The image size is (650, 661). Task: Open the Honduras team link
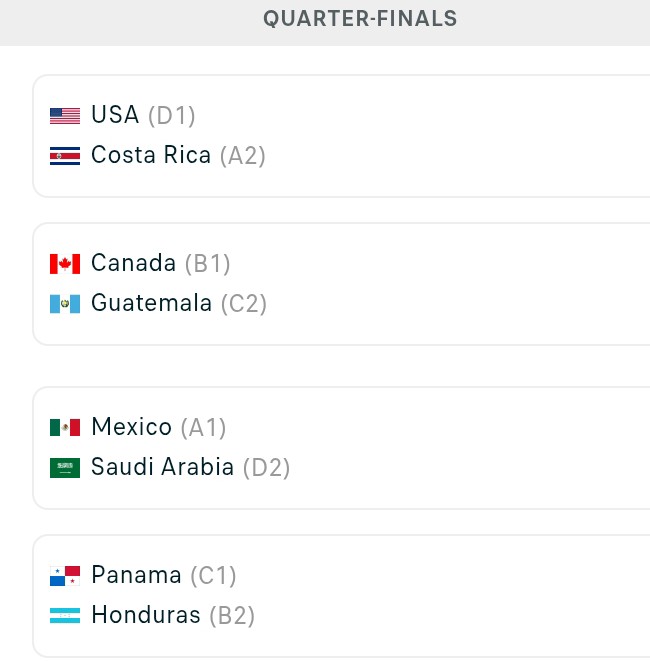point(146,615)
